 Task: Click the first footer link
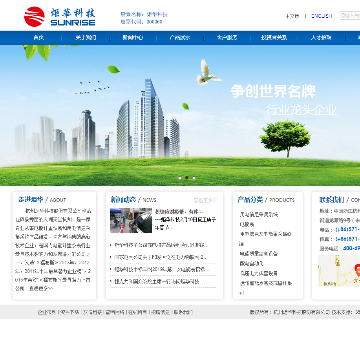coord(47,312)
